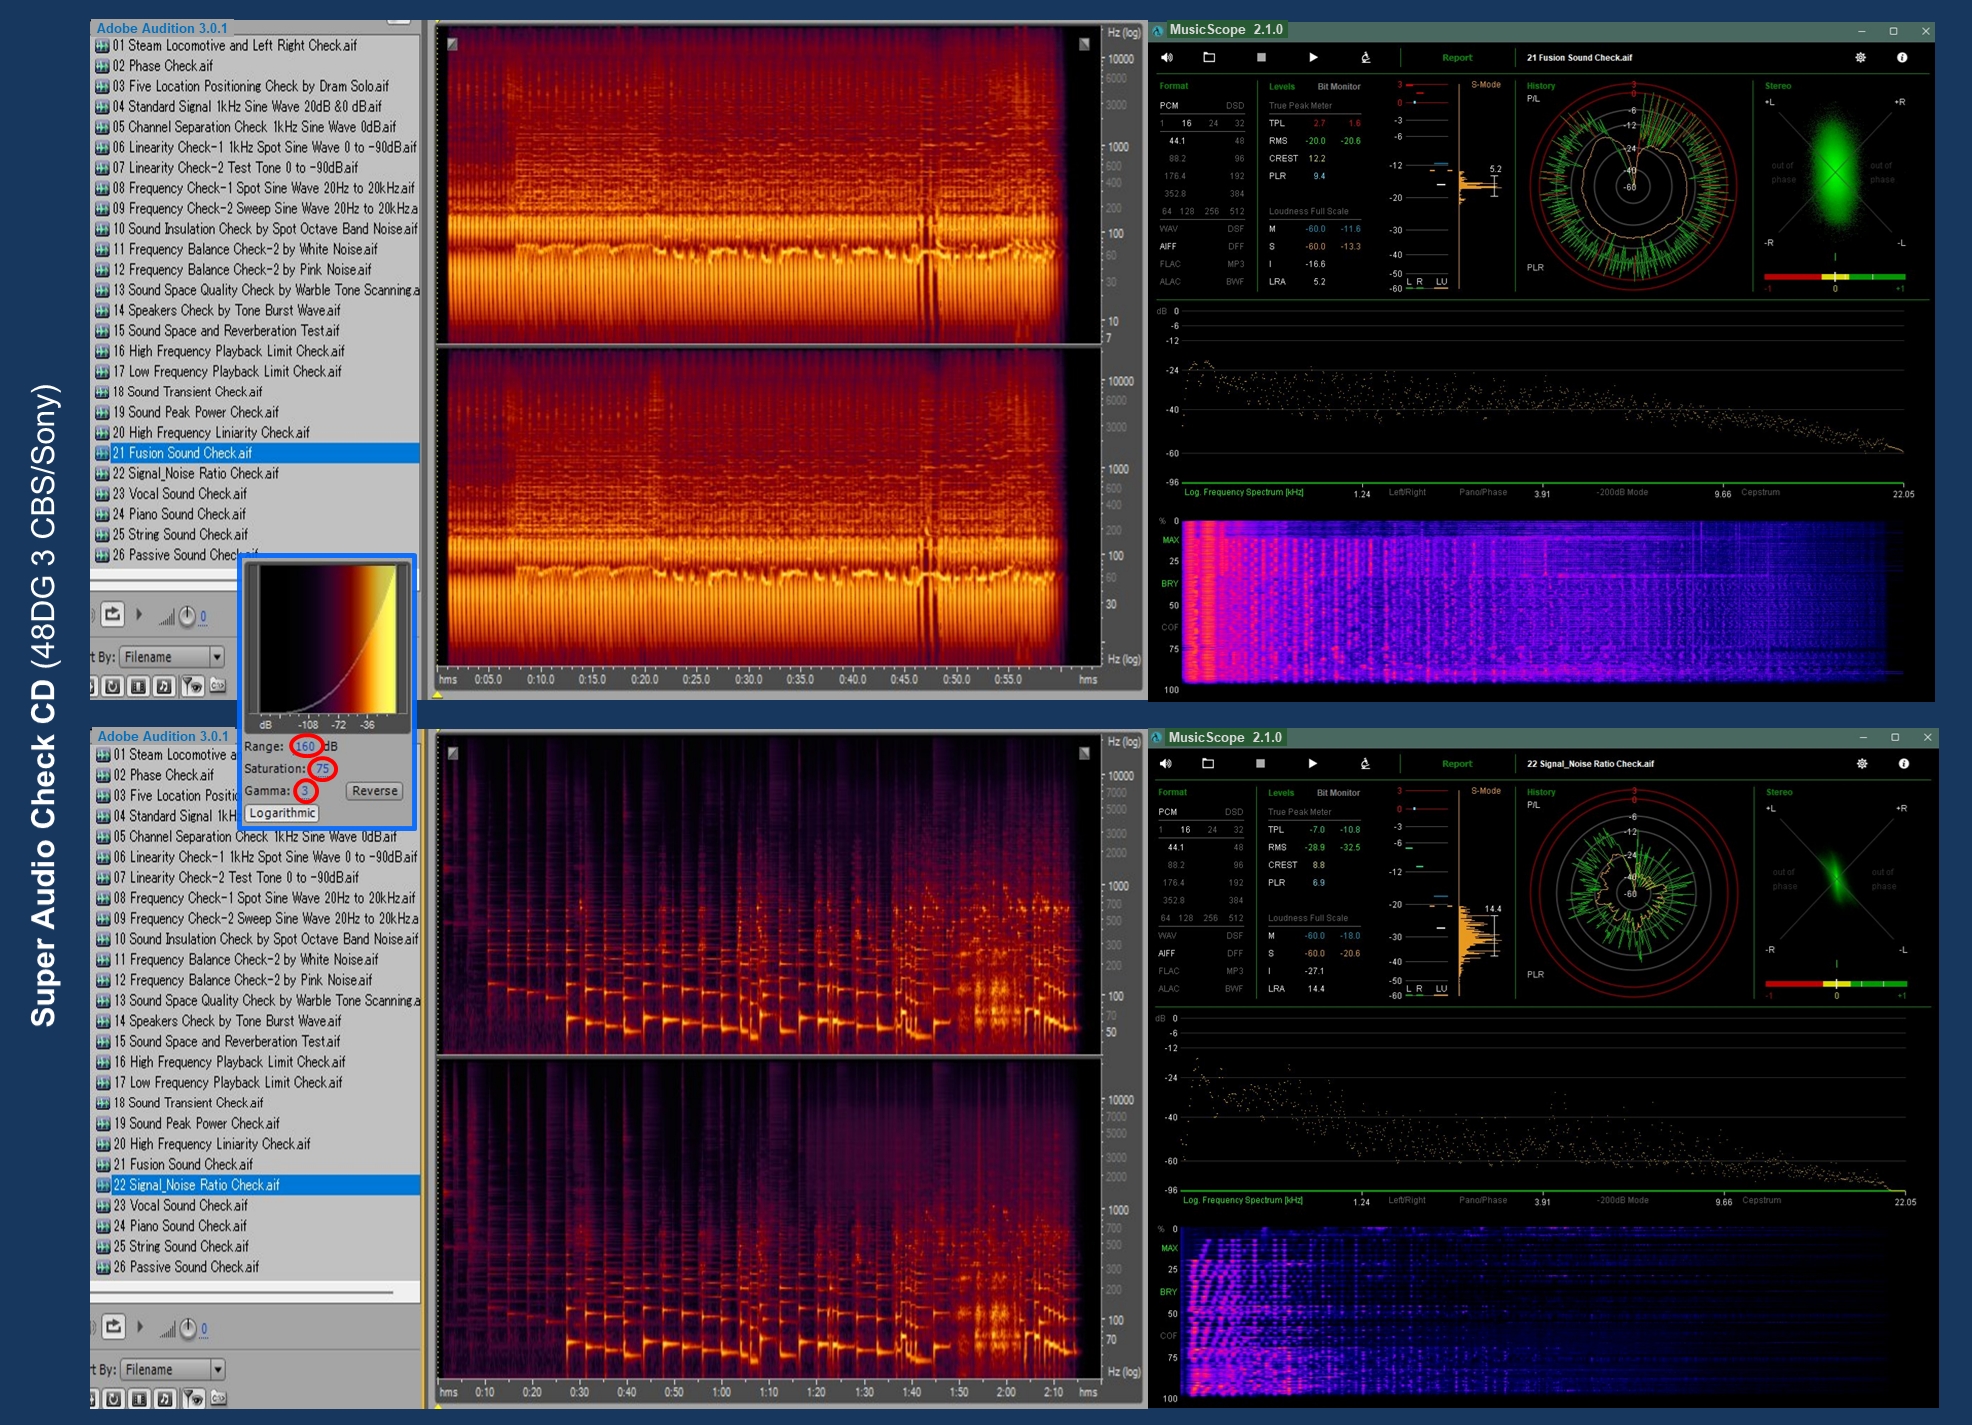Select 21 Fusion Sound Check.aif in upper file list

pyautogui.click(x=256, y=453)
